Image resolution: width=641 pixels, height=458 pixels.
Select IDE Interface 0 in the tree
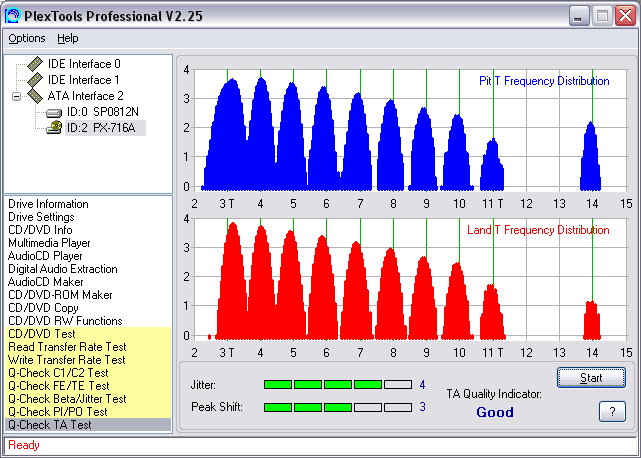pos(84,64)
